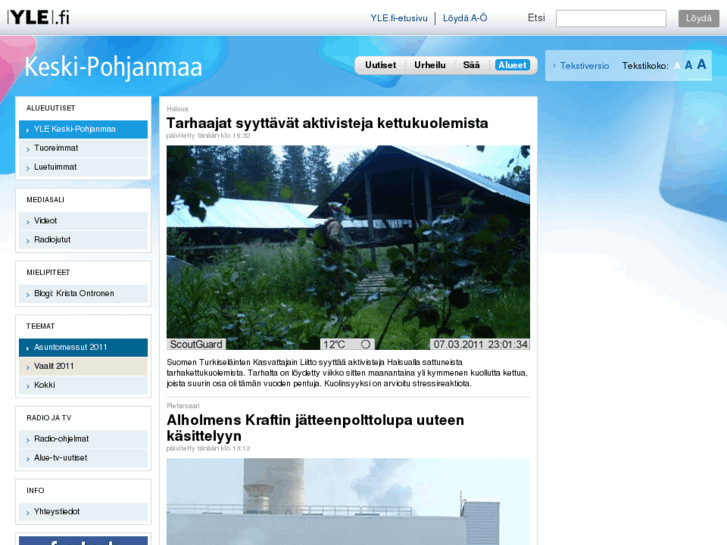Open Kokki theme link
Viewport: 727px width, 545px height.
tap(83, 386)
